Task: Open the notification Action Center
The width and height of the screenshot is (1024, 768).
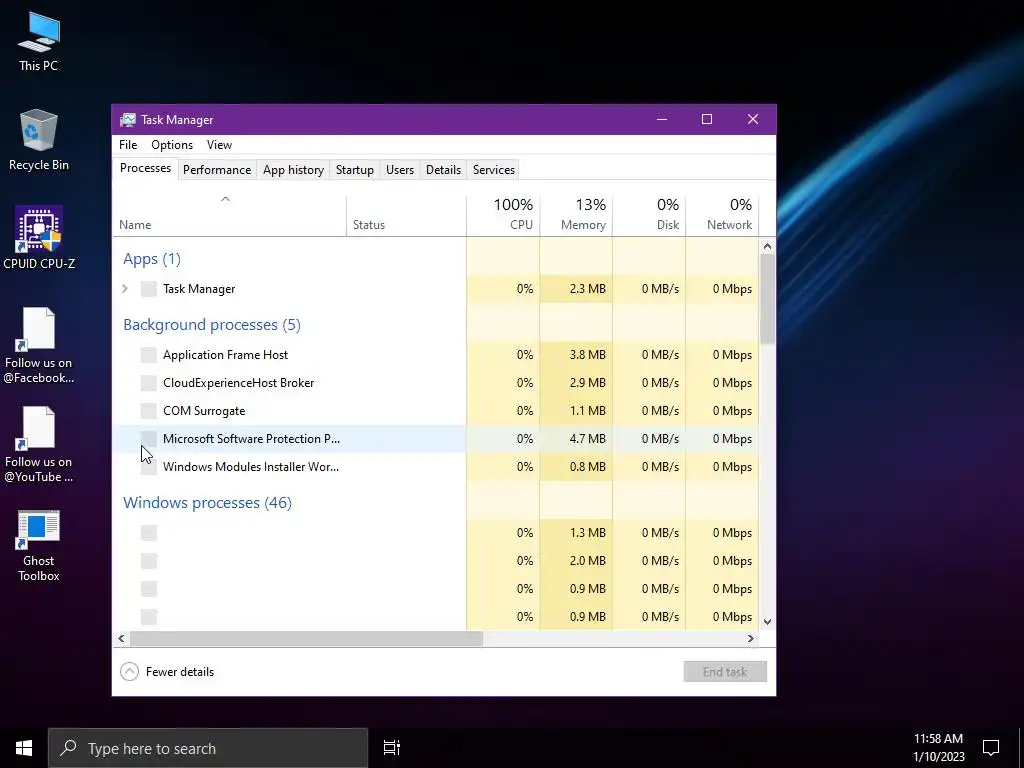Action: point(991,748)
